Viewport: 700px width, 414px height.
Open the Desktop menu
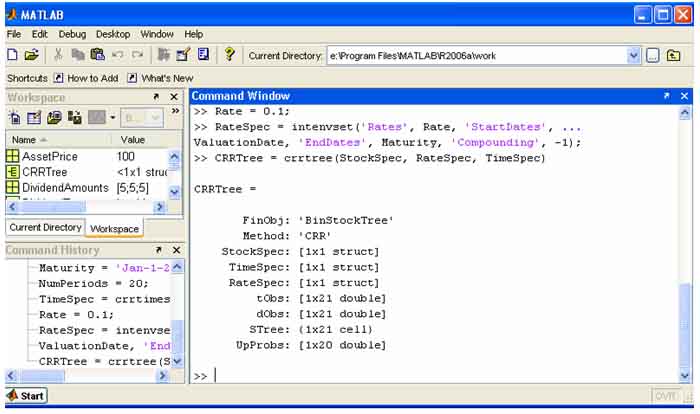coord(113,34)
